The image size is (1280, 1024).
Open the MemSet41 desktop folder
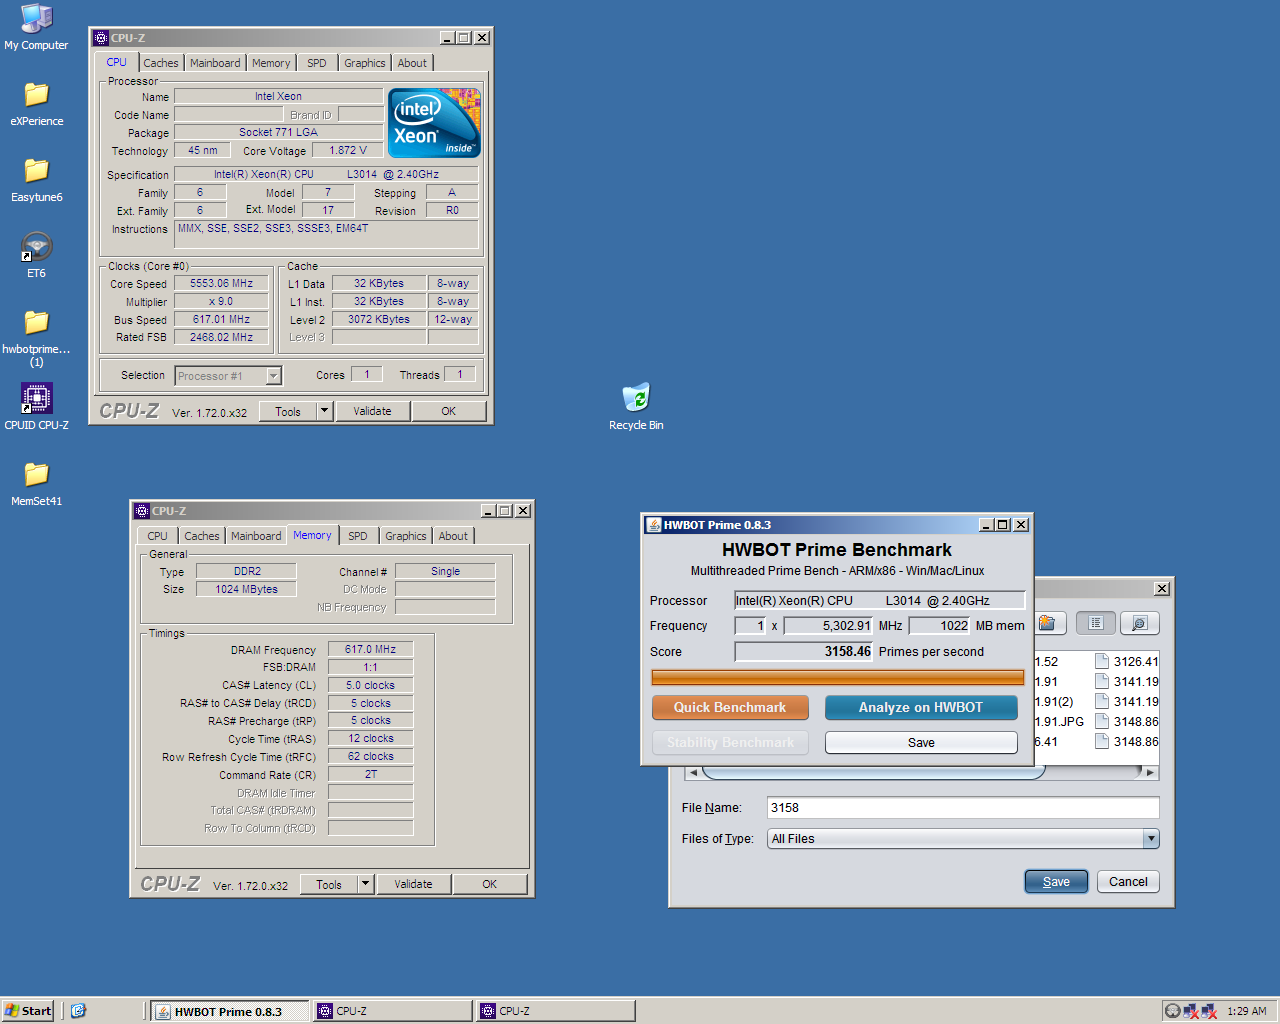(x=36, y=483)
